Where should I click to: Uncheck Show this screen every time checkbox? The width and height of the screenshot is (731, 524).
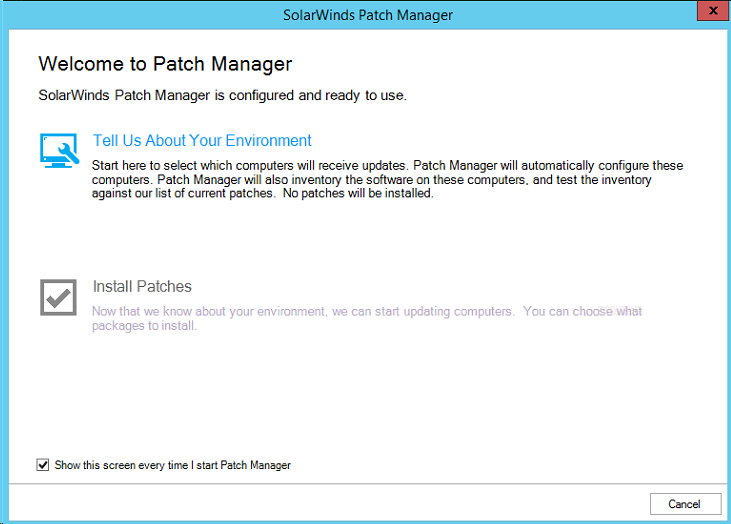[42, 465]
